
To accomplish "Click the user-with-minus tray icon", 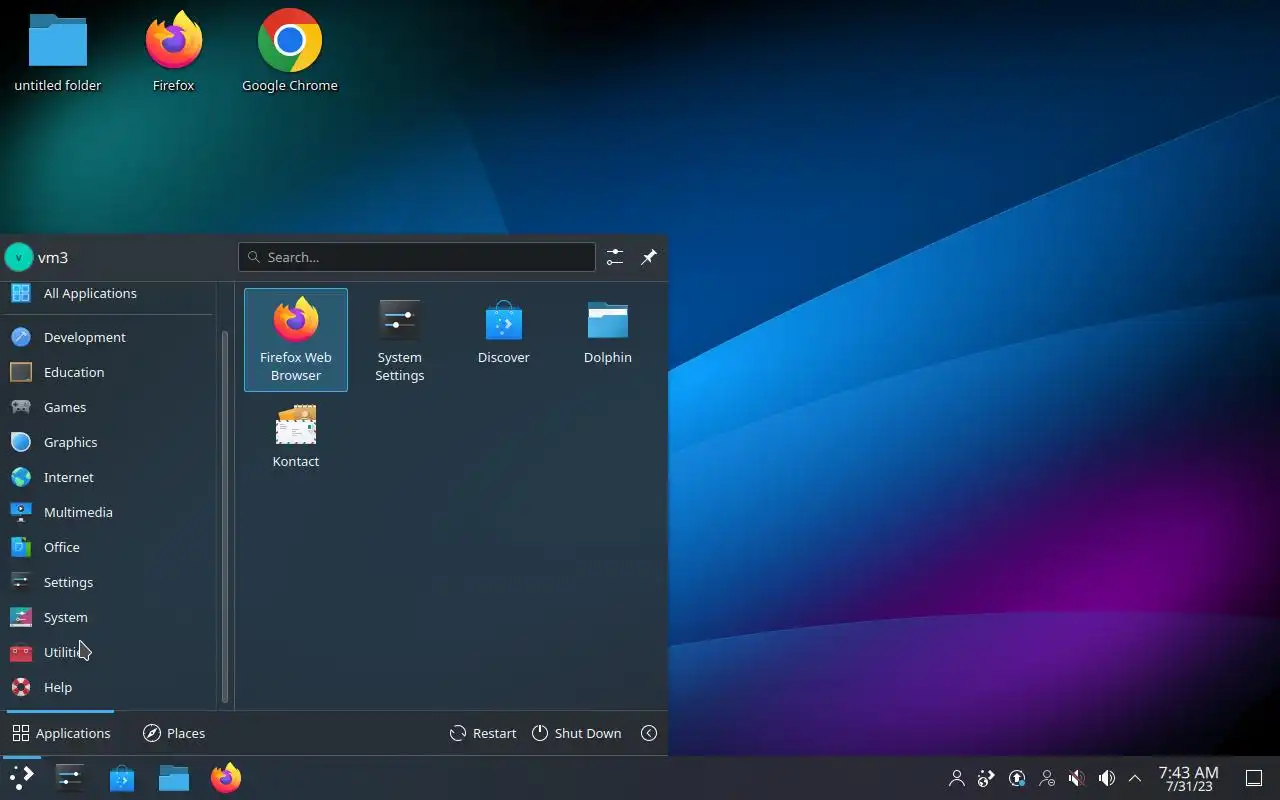I will click(1047, 778).
